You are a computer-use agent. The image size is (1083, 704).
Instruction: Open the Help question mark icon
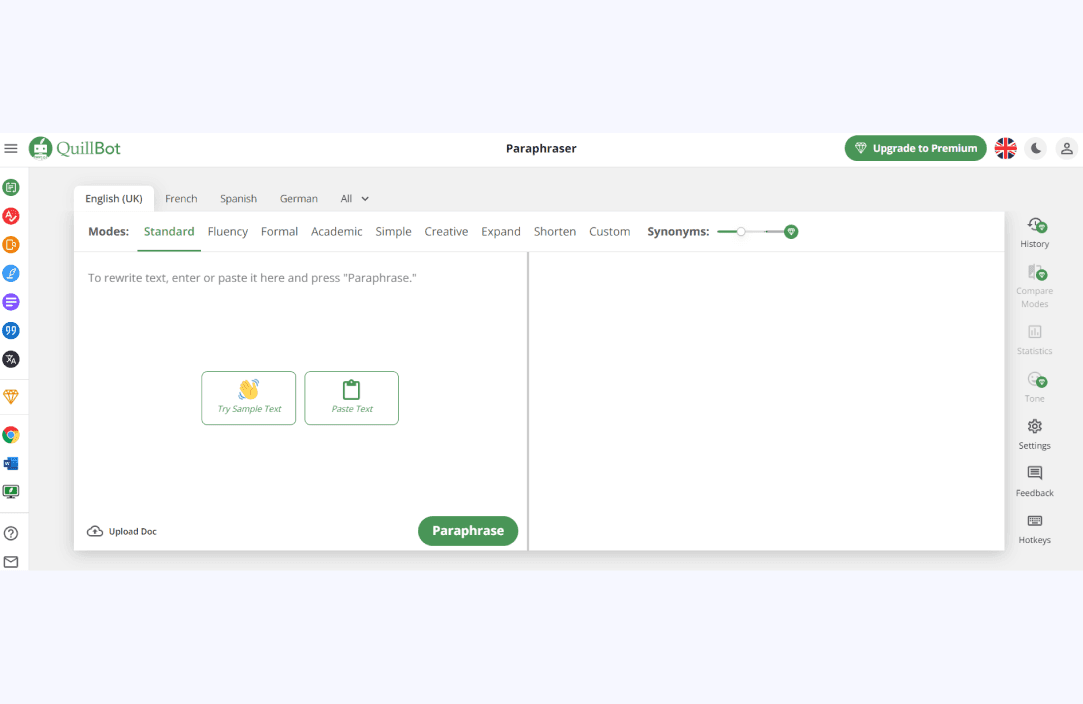[11, 533]
